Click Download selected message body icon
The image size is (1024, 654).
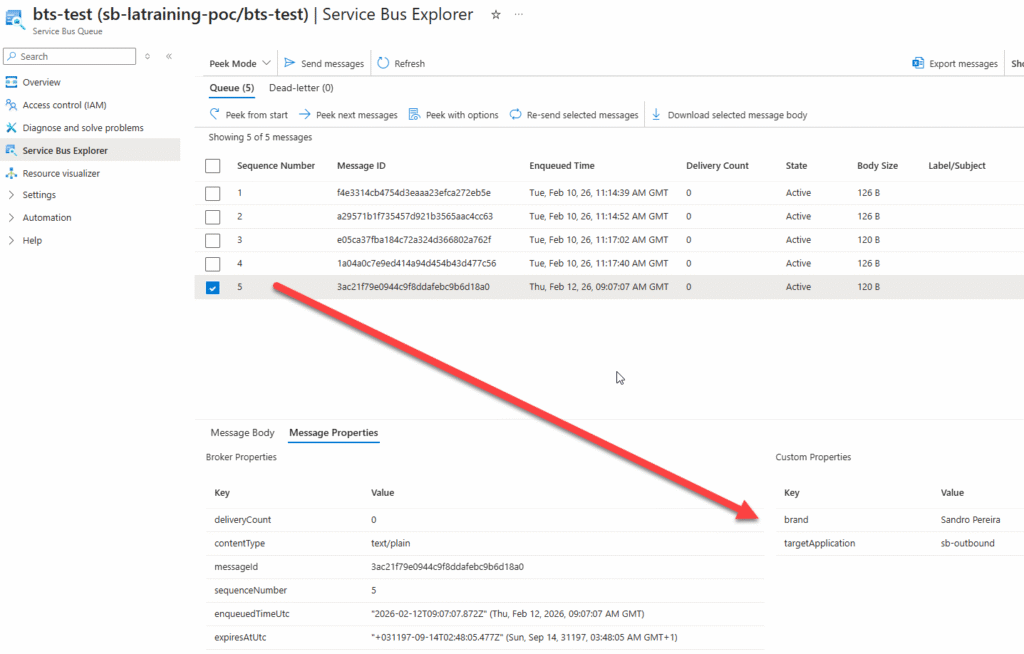pyautogui.click(x=657, y=115)
